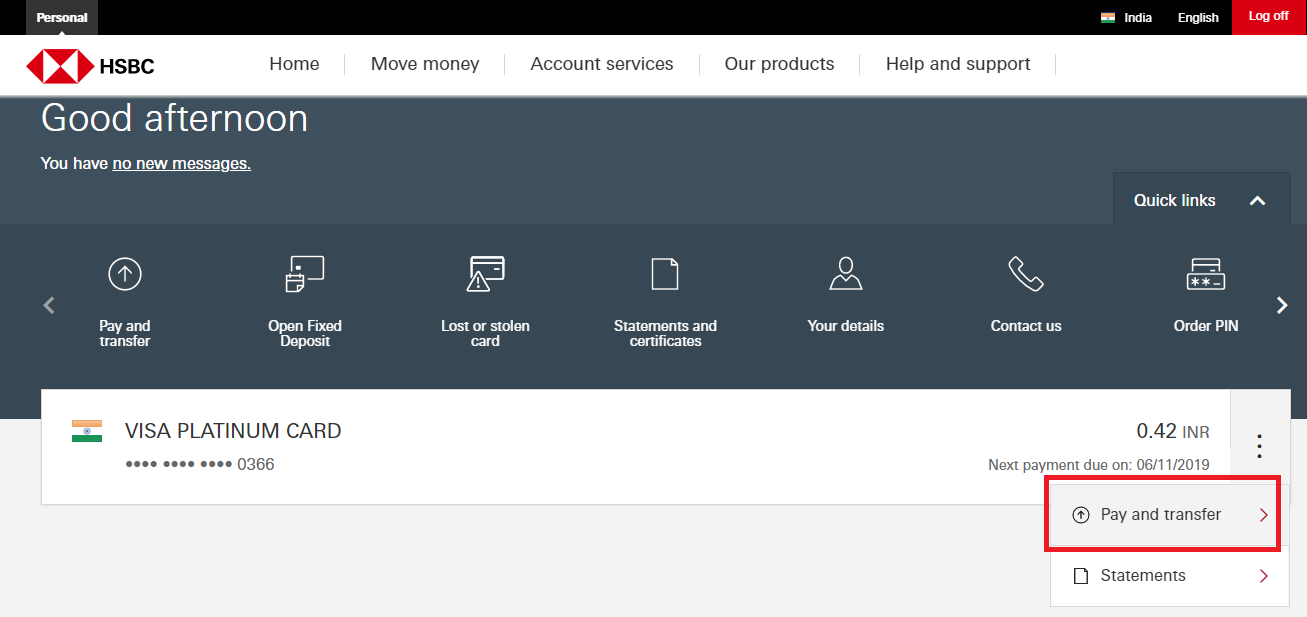
Task: Click card number ending 0366
Action: [x=200, y=465]
